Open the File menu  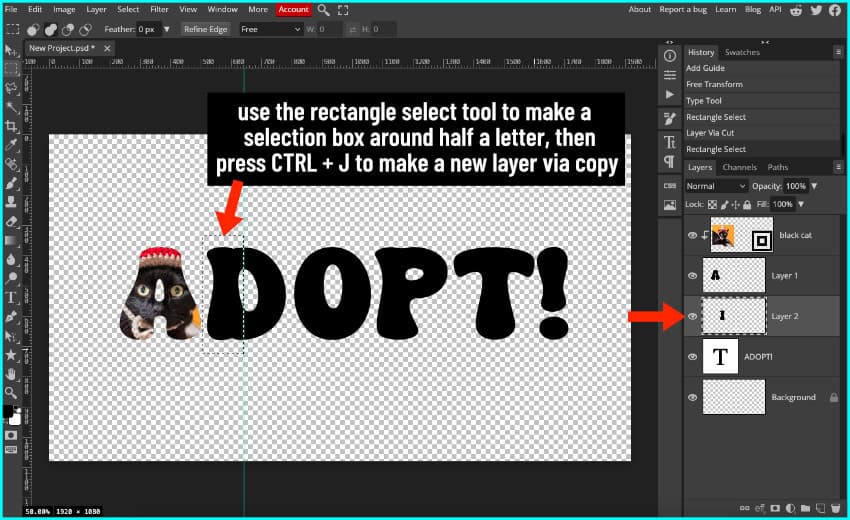coord(11,9)
